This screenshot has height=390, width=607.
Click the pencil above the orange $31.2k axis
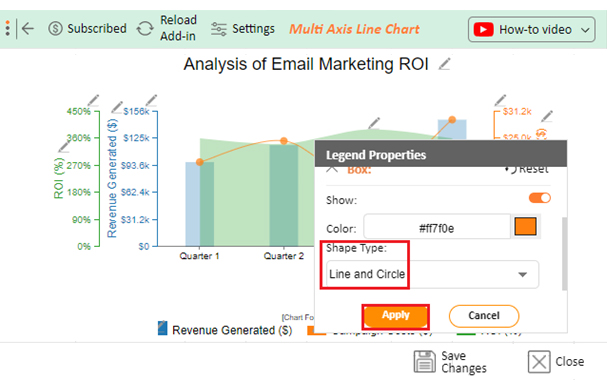tap(501, 100)
